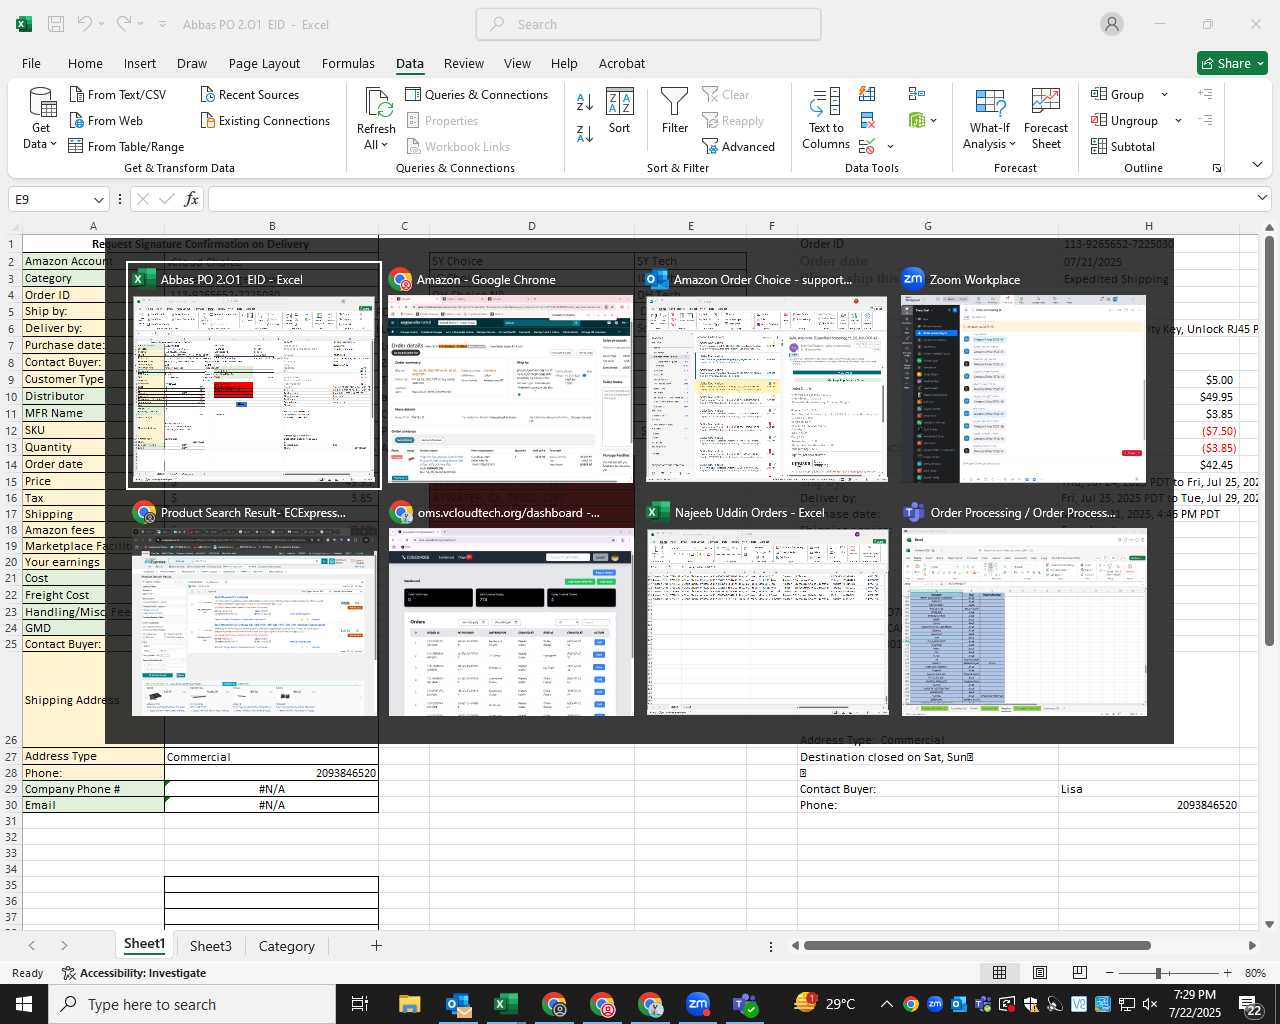
Task: Adjust the zoom slider handle
Action: pos(1158,973)
